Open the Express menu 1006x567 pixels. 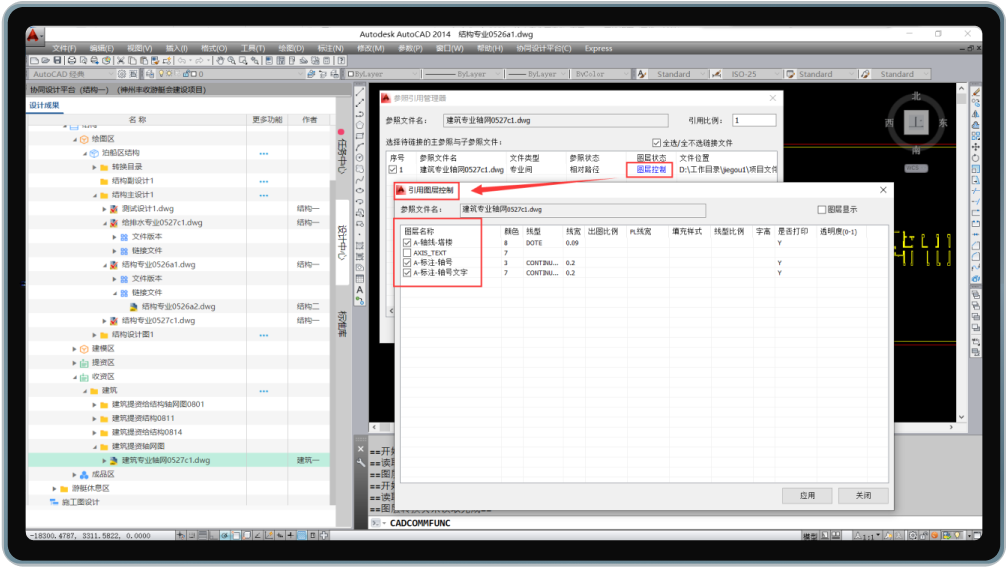pyautogui.click(x=599, y=48)
